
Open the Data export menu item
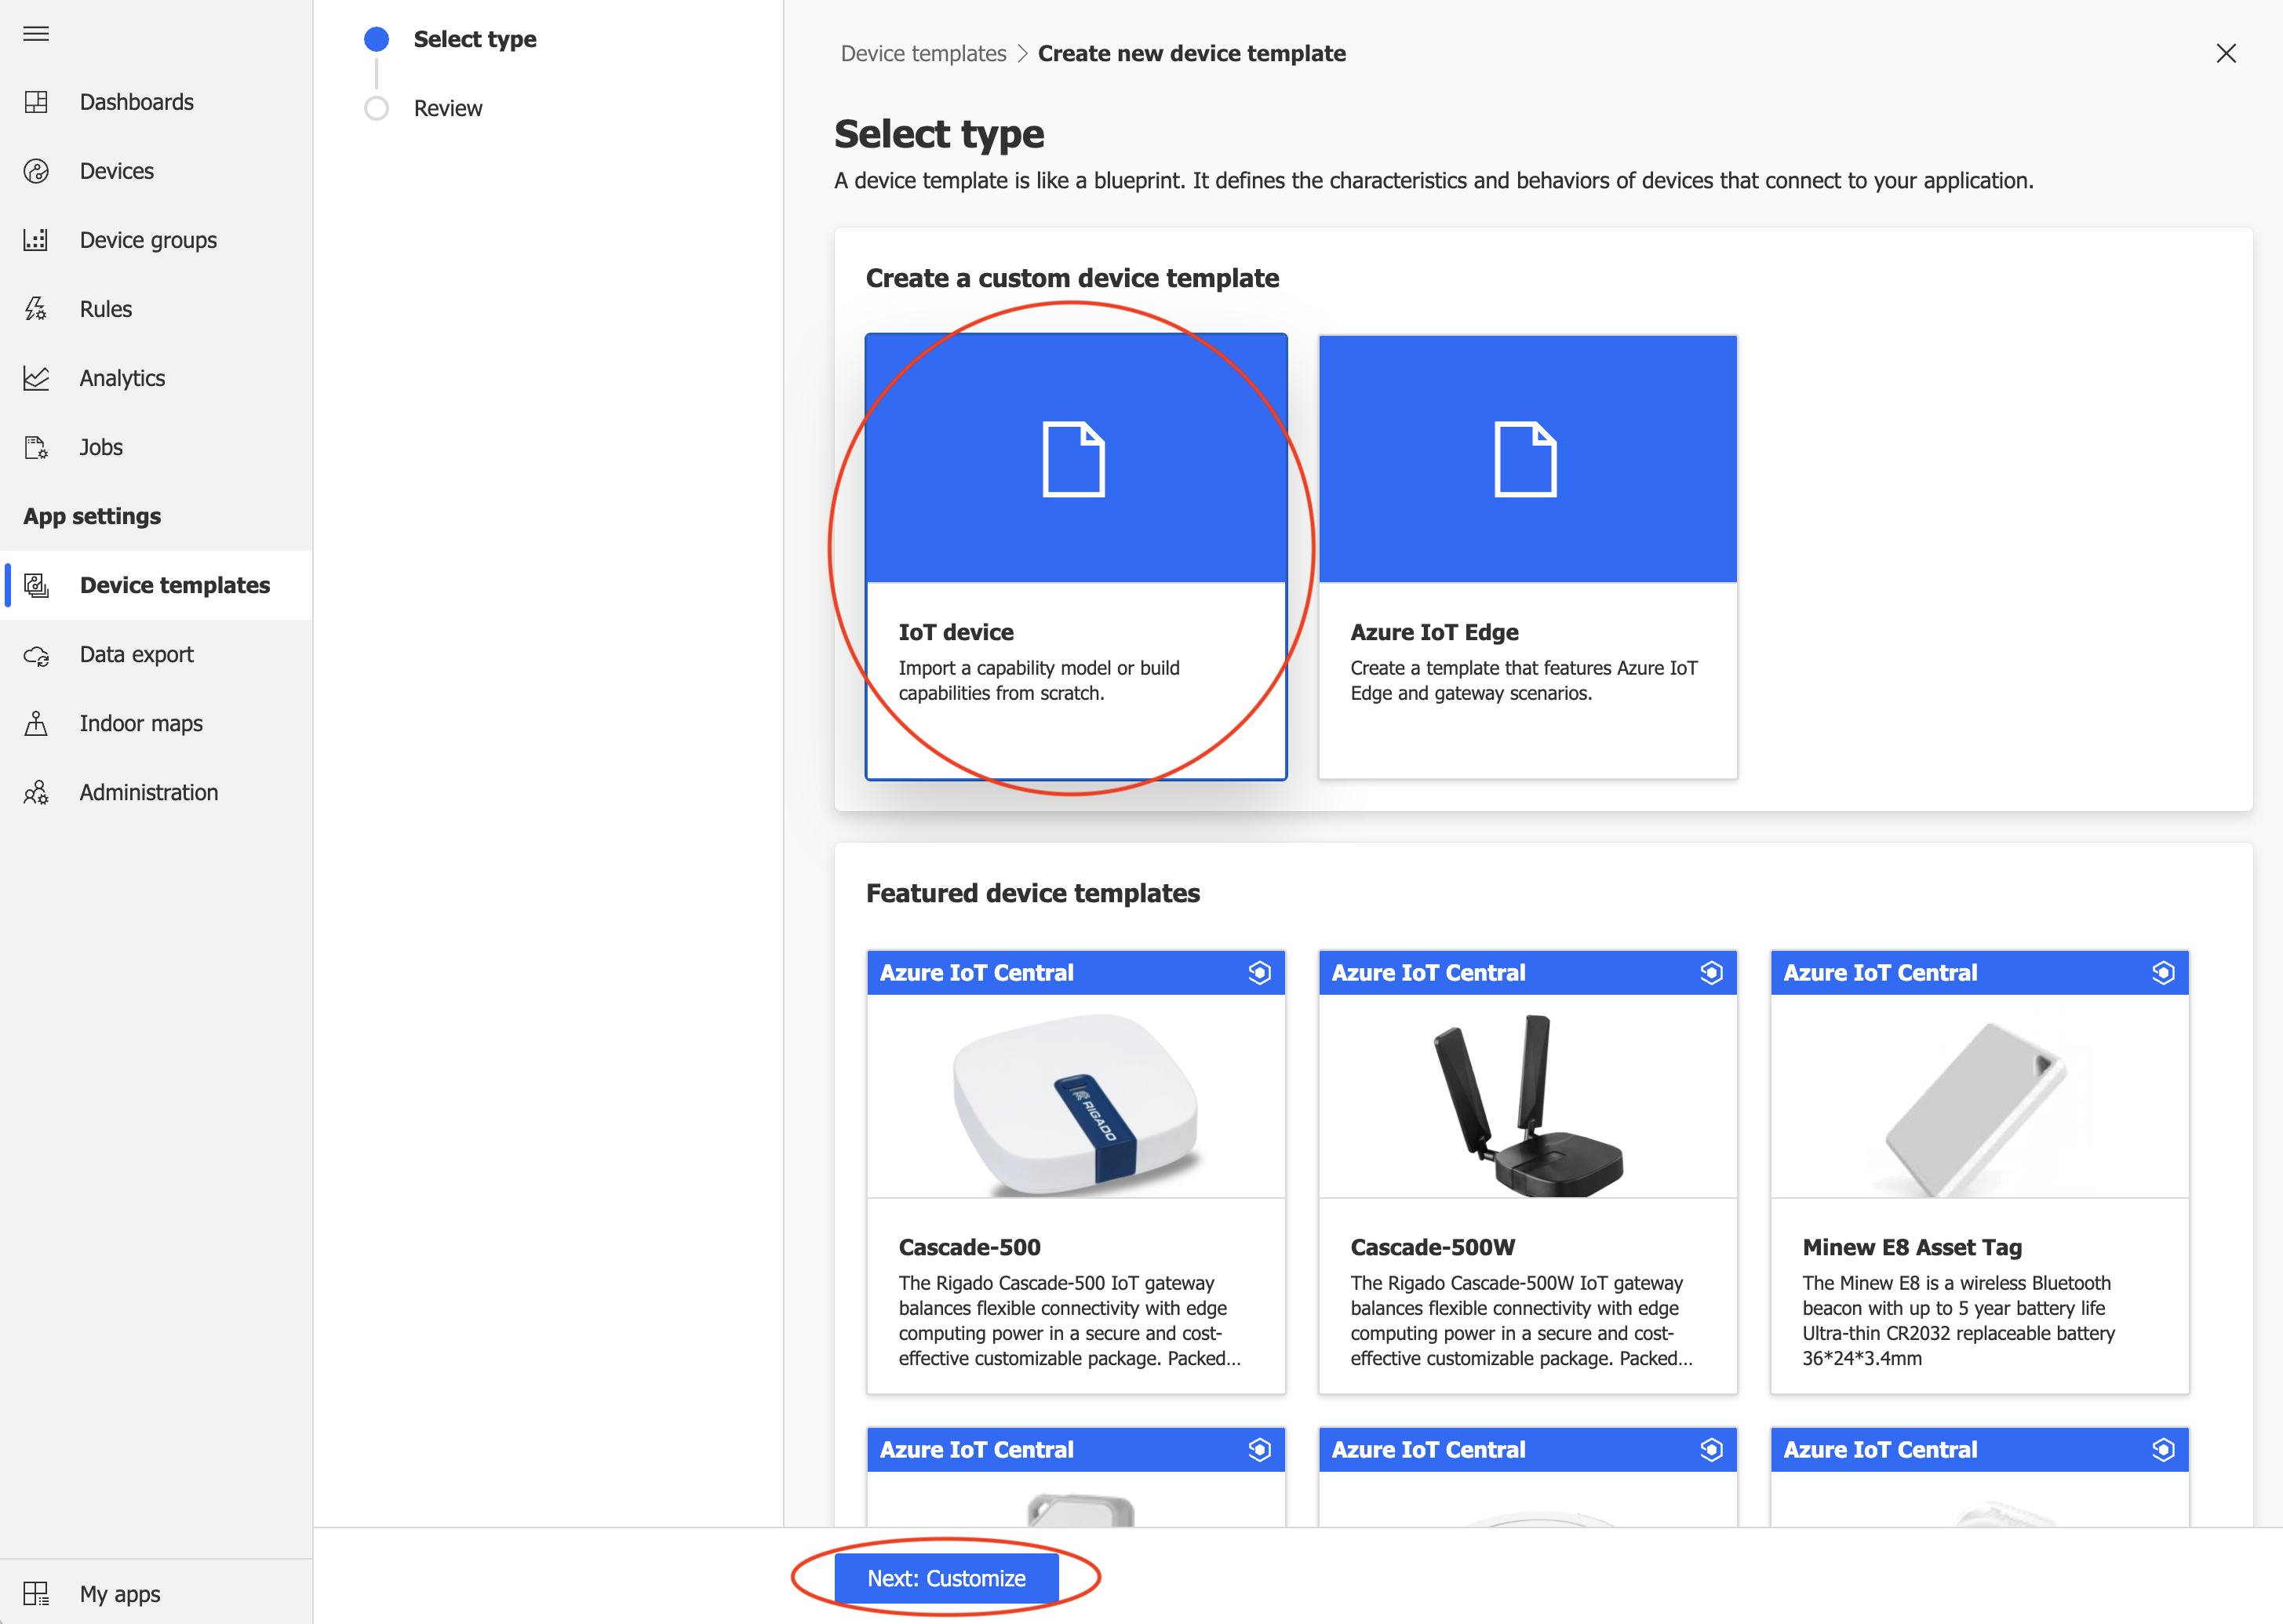pos(136,654)
